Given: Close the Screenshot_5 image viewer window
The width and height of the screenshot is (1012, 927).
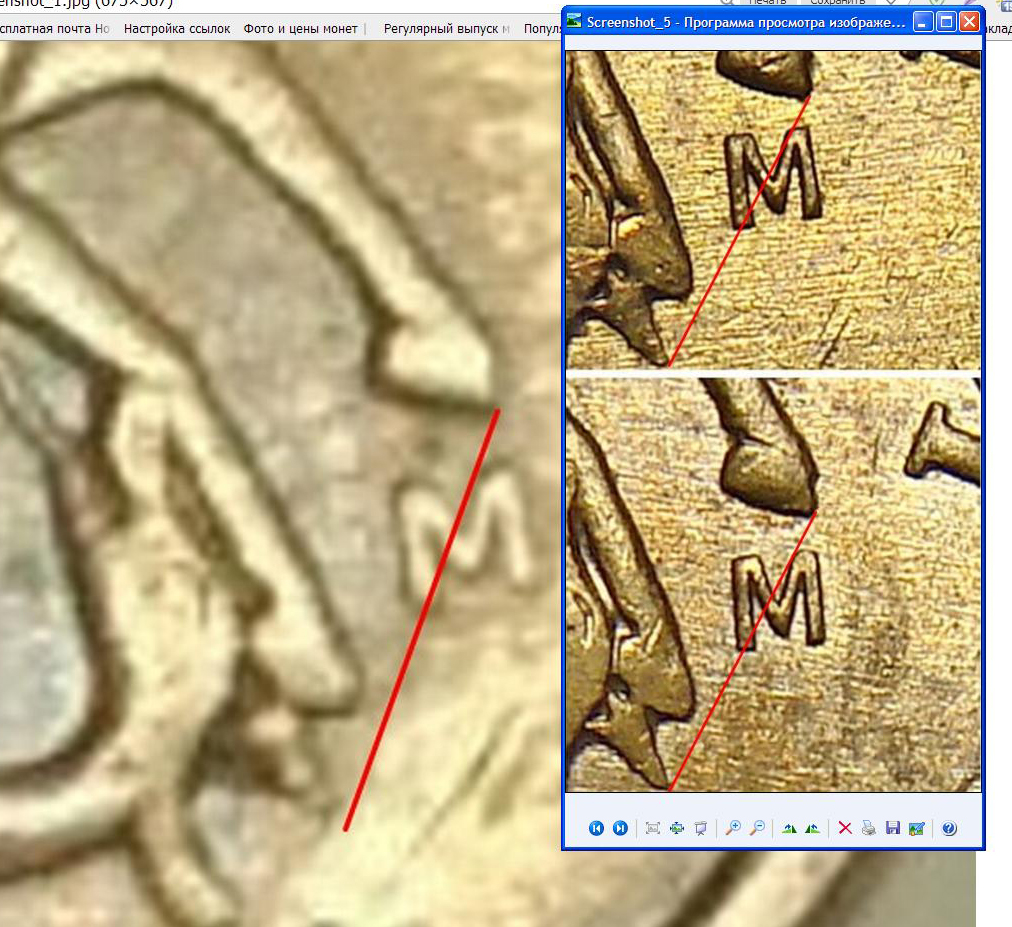Looking at the screenshot, I should [969, 21].
